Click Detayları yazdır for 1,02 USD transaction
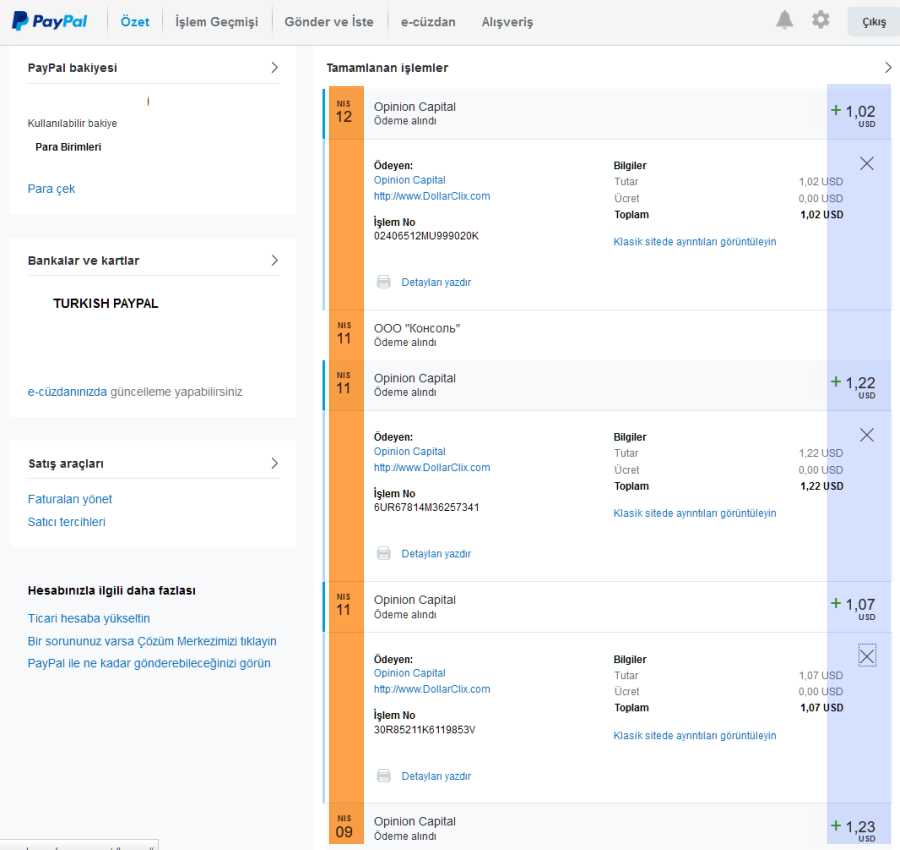The height and width of the screenshot is (850, 900). (436, 282)
